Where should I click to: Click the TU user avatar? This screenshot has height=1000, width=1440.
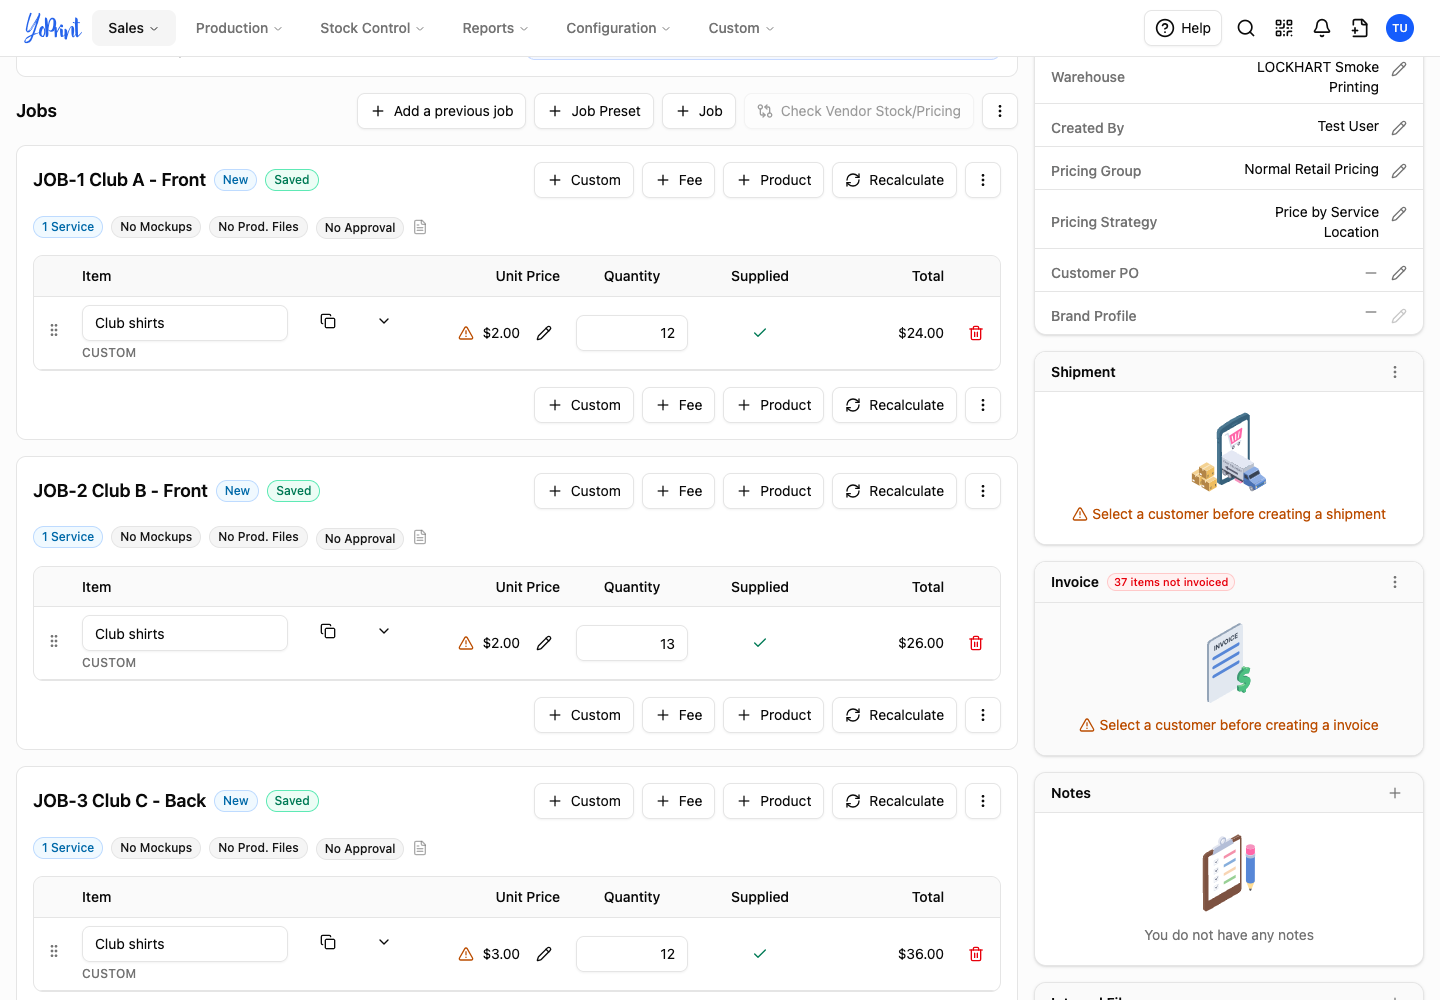point(1400,28)
